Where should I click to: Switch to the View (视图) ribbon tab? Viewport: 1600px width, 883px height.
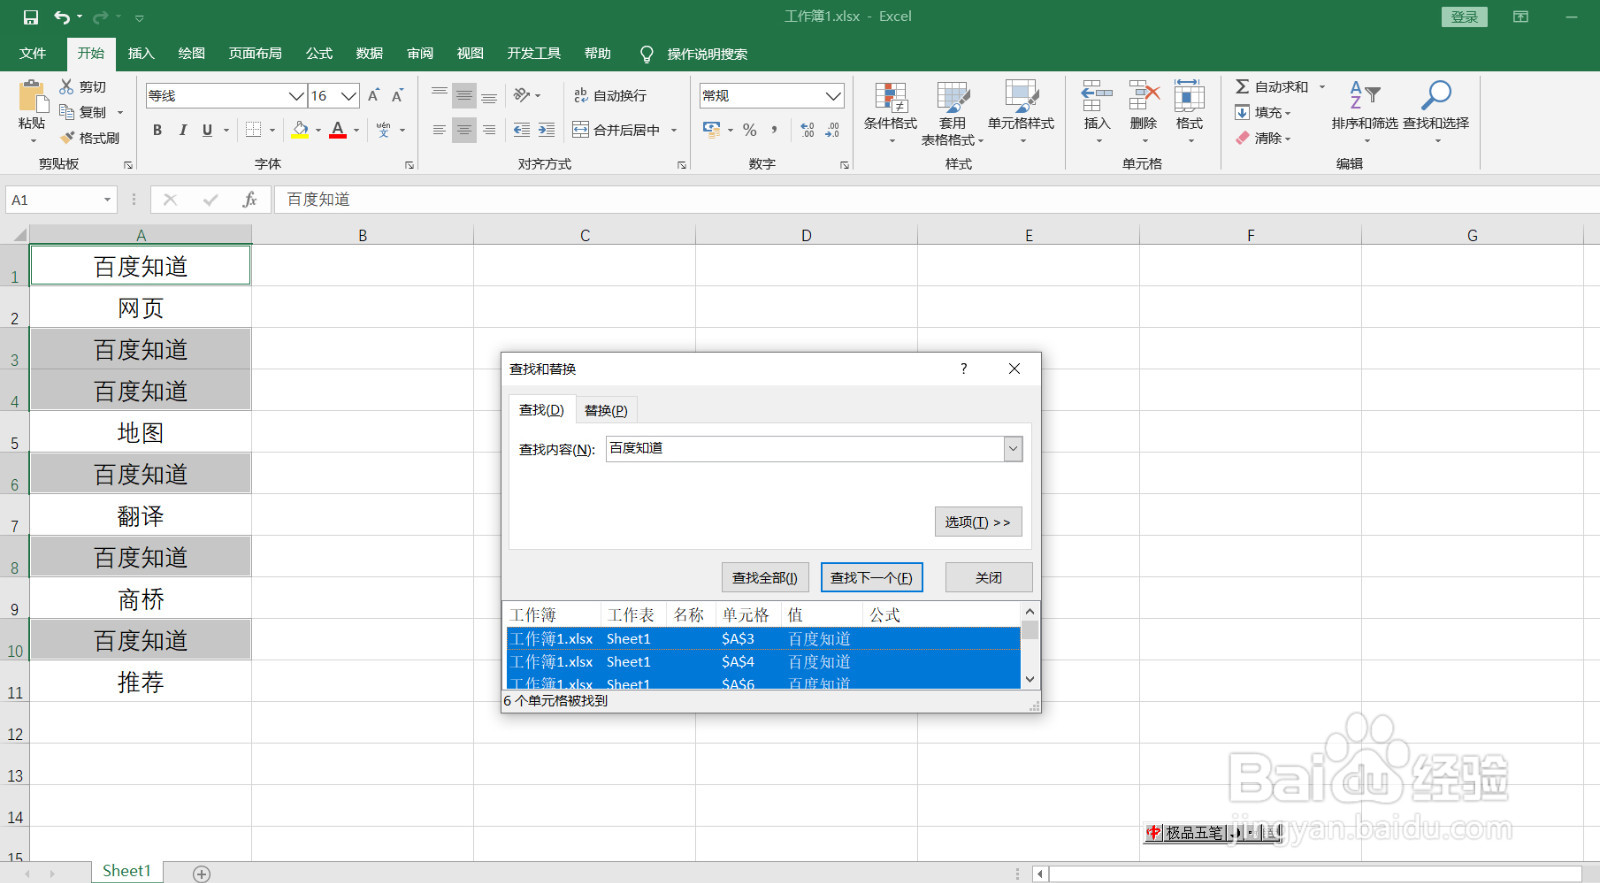pos(470,54)
